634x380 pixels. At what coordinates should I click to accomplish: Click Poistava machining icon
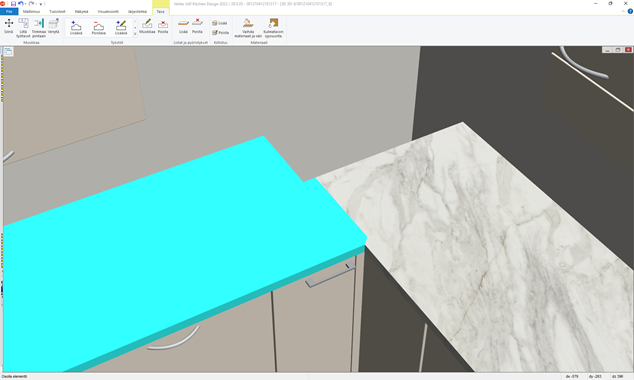pyautogui.click(x=99, y=27)
